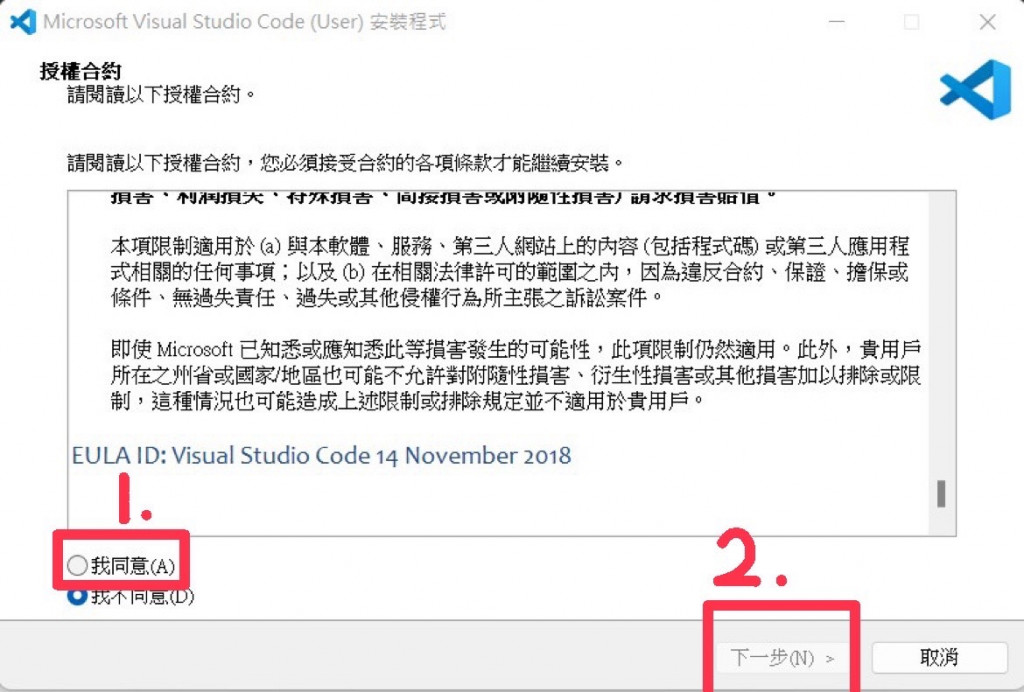Screen dimensions: 1024x692
Task: Click the 下一步(N) > button
Action: tap(782, 657)
